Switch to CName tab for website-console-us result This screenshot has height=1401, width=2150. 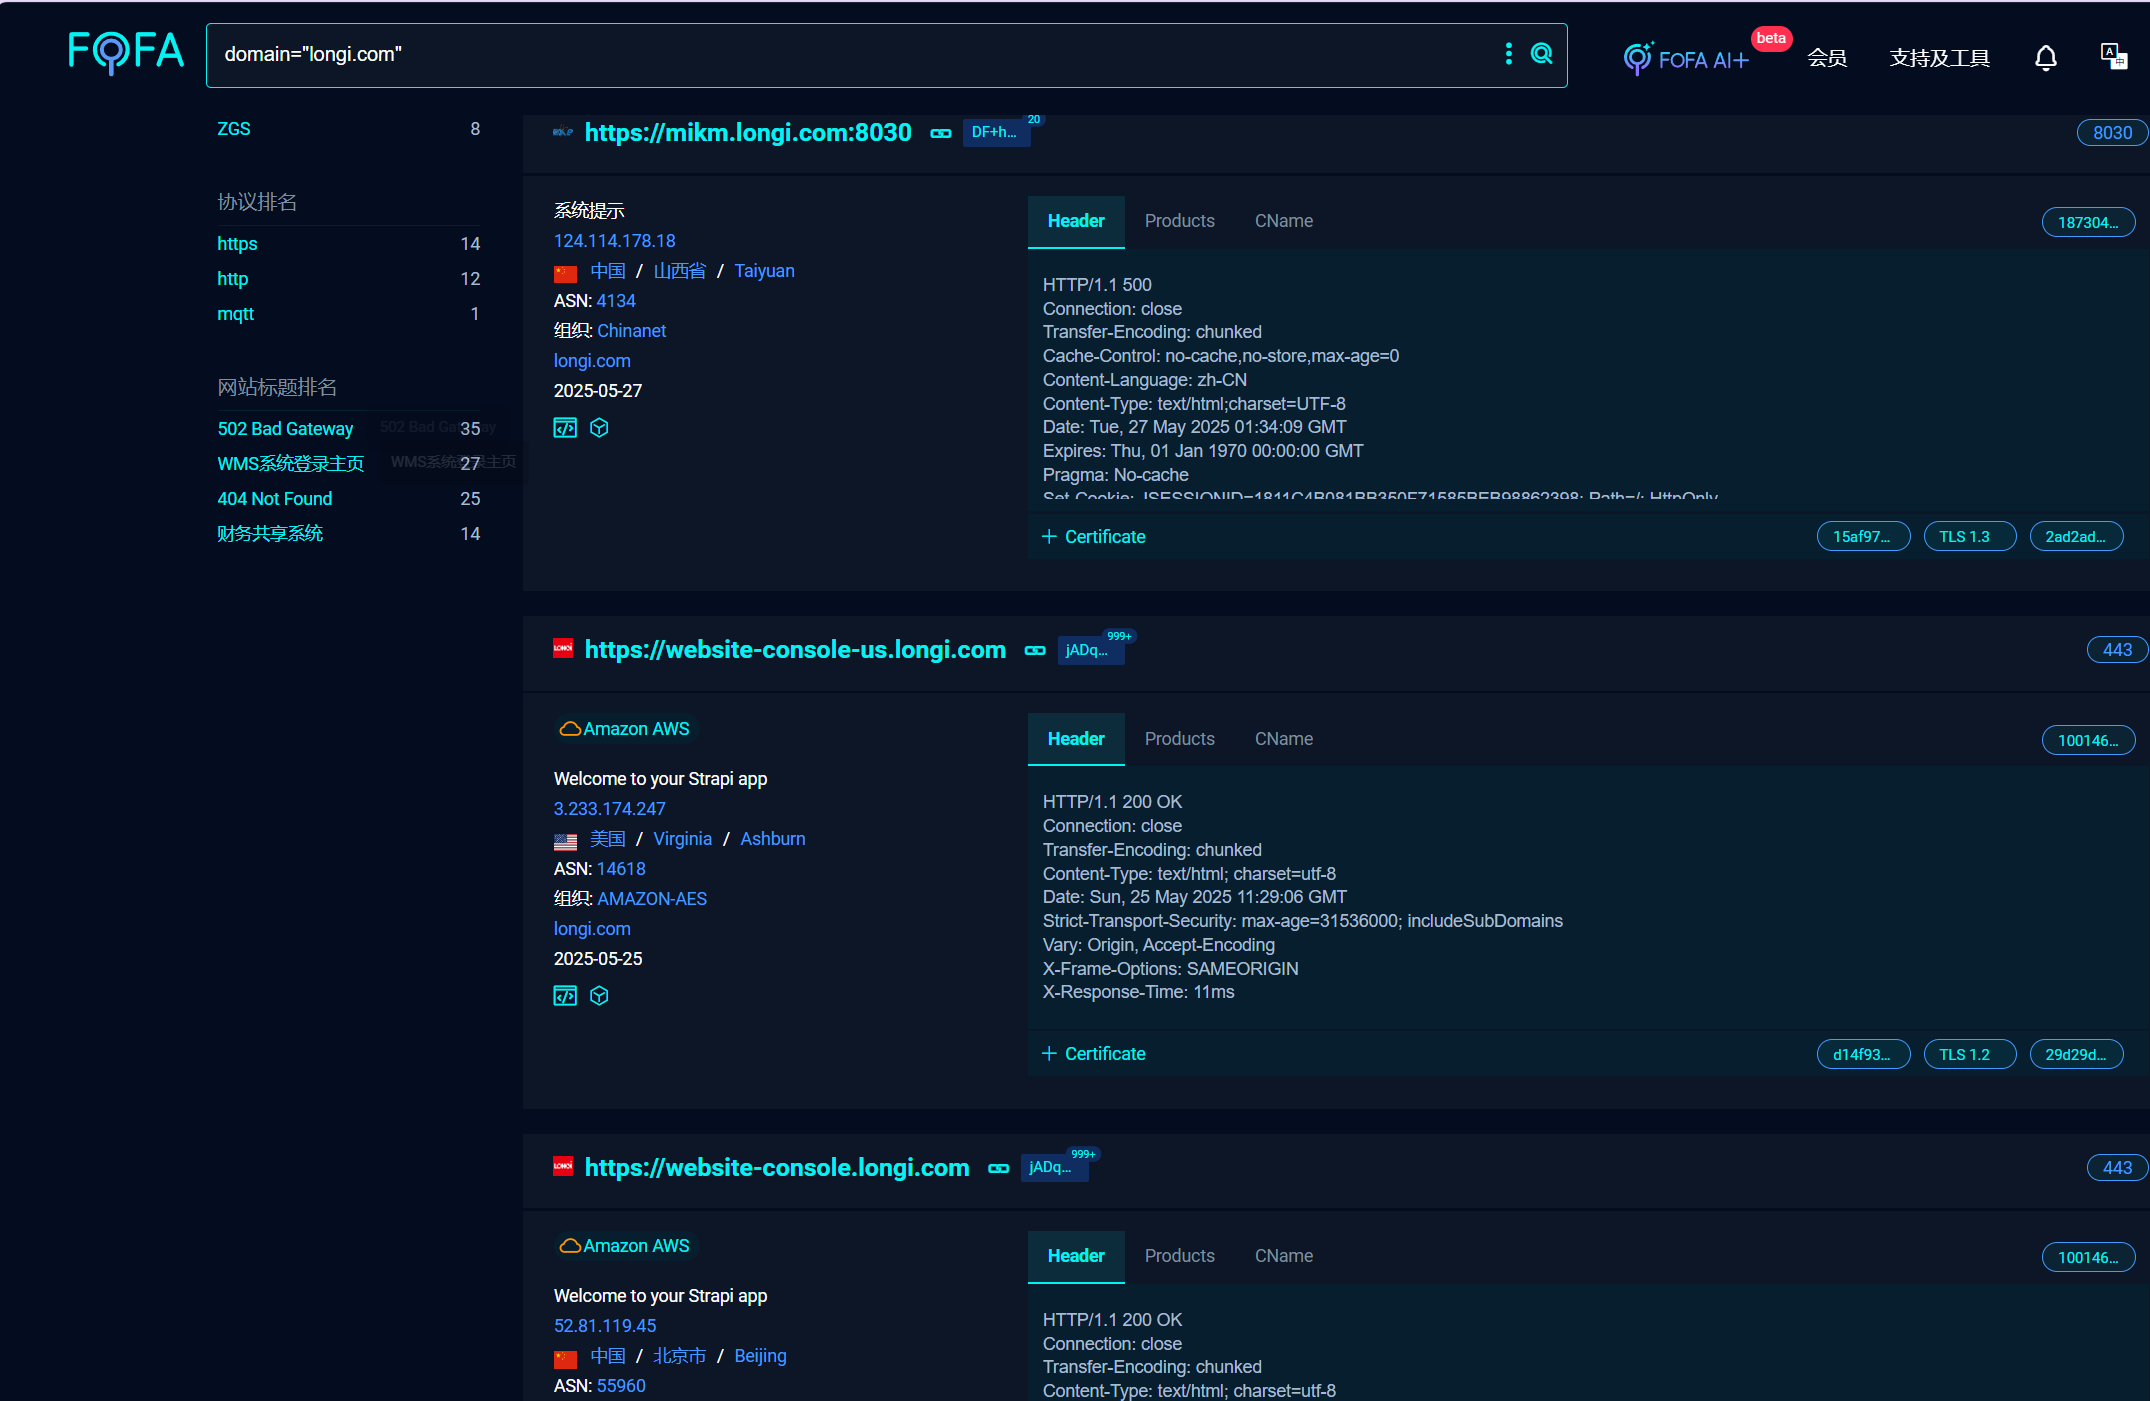pos(1283,739)
